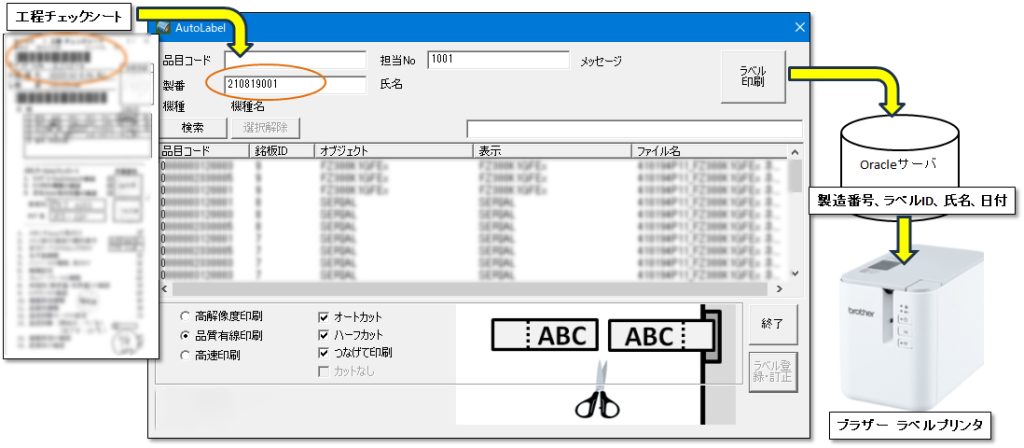Click inside the 品目コード input field

tap(296, 61)
